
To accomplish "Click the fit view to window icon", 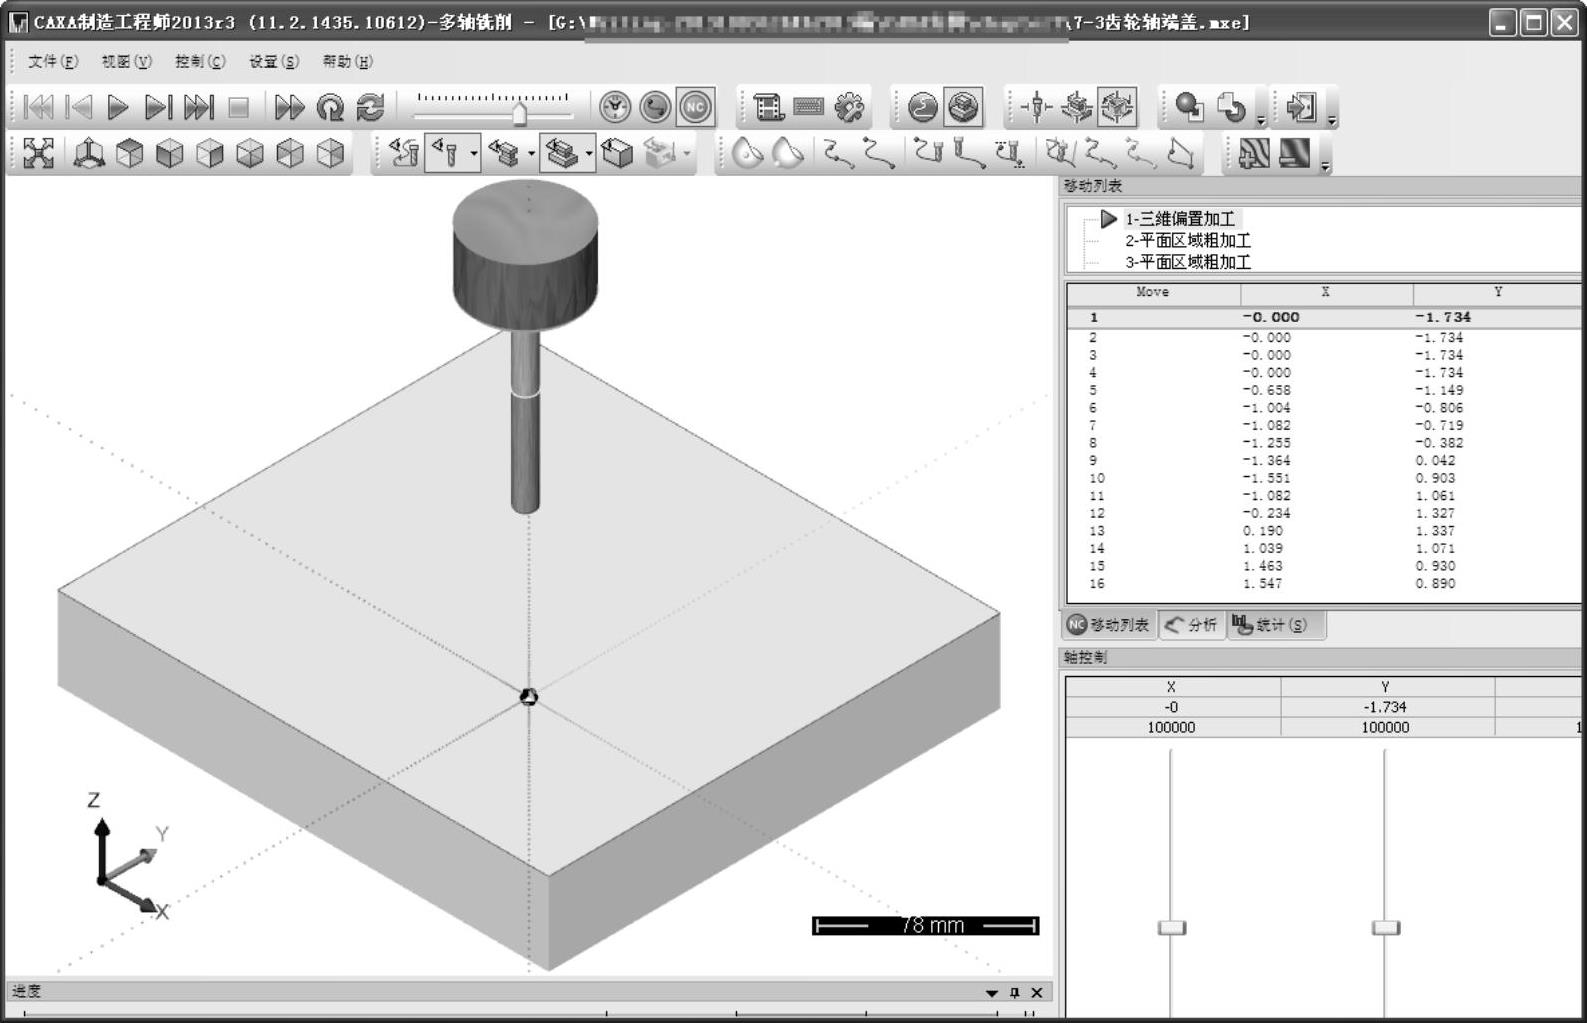I will (38, 153).
